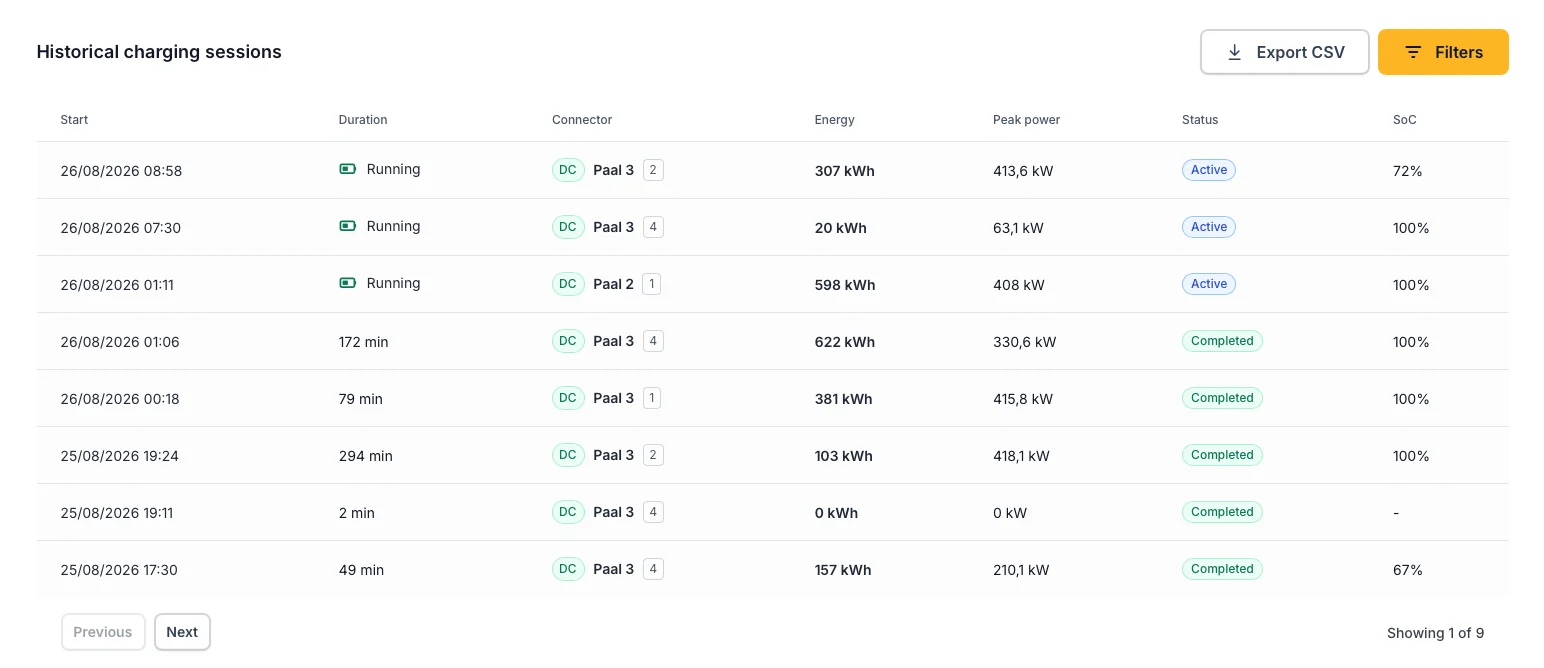Click the Filters funnel icon
The width and height of the screenshot is (1544, 668).
(1413, 52)
